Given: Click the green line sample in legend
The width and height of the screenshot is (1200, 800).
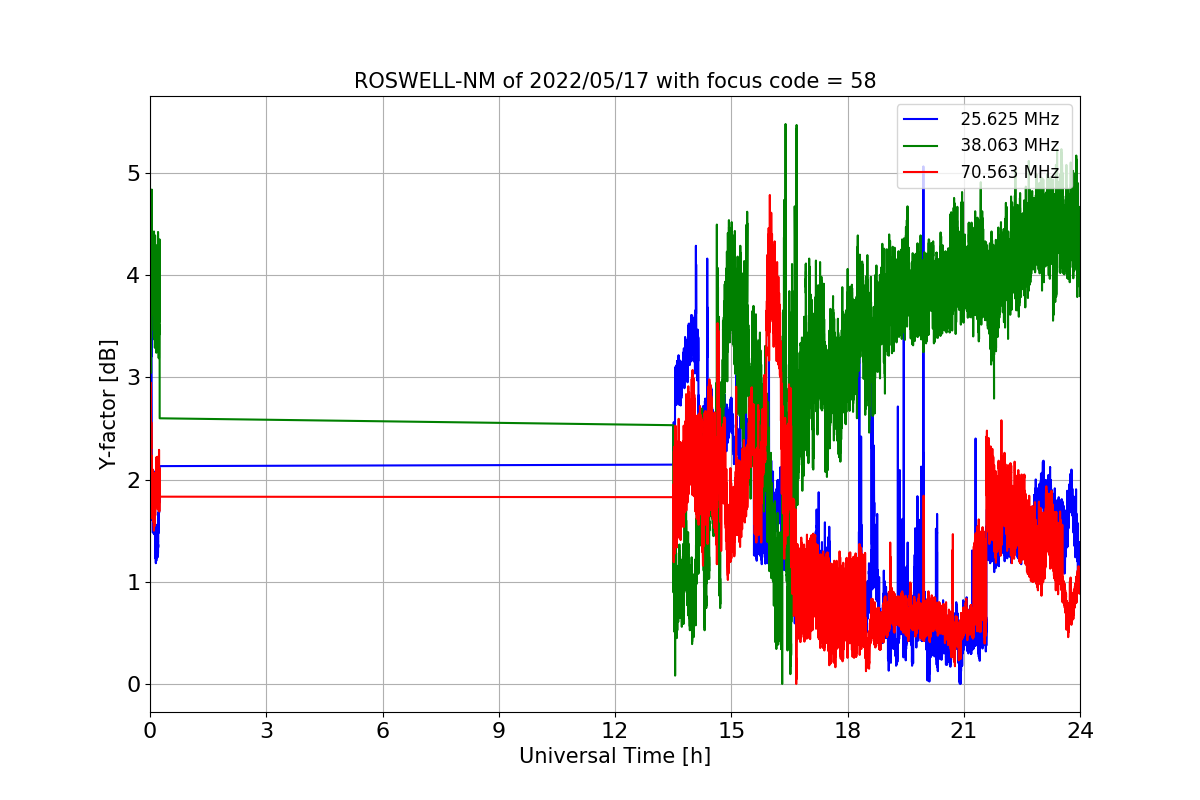Looking at the screenshot, I should click(921, 146).
